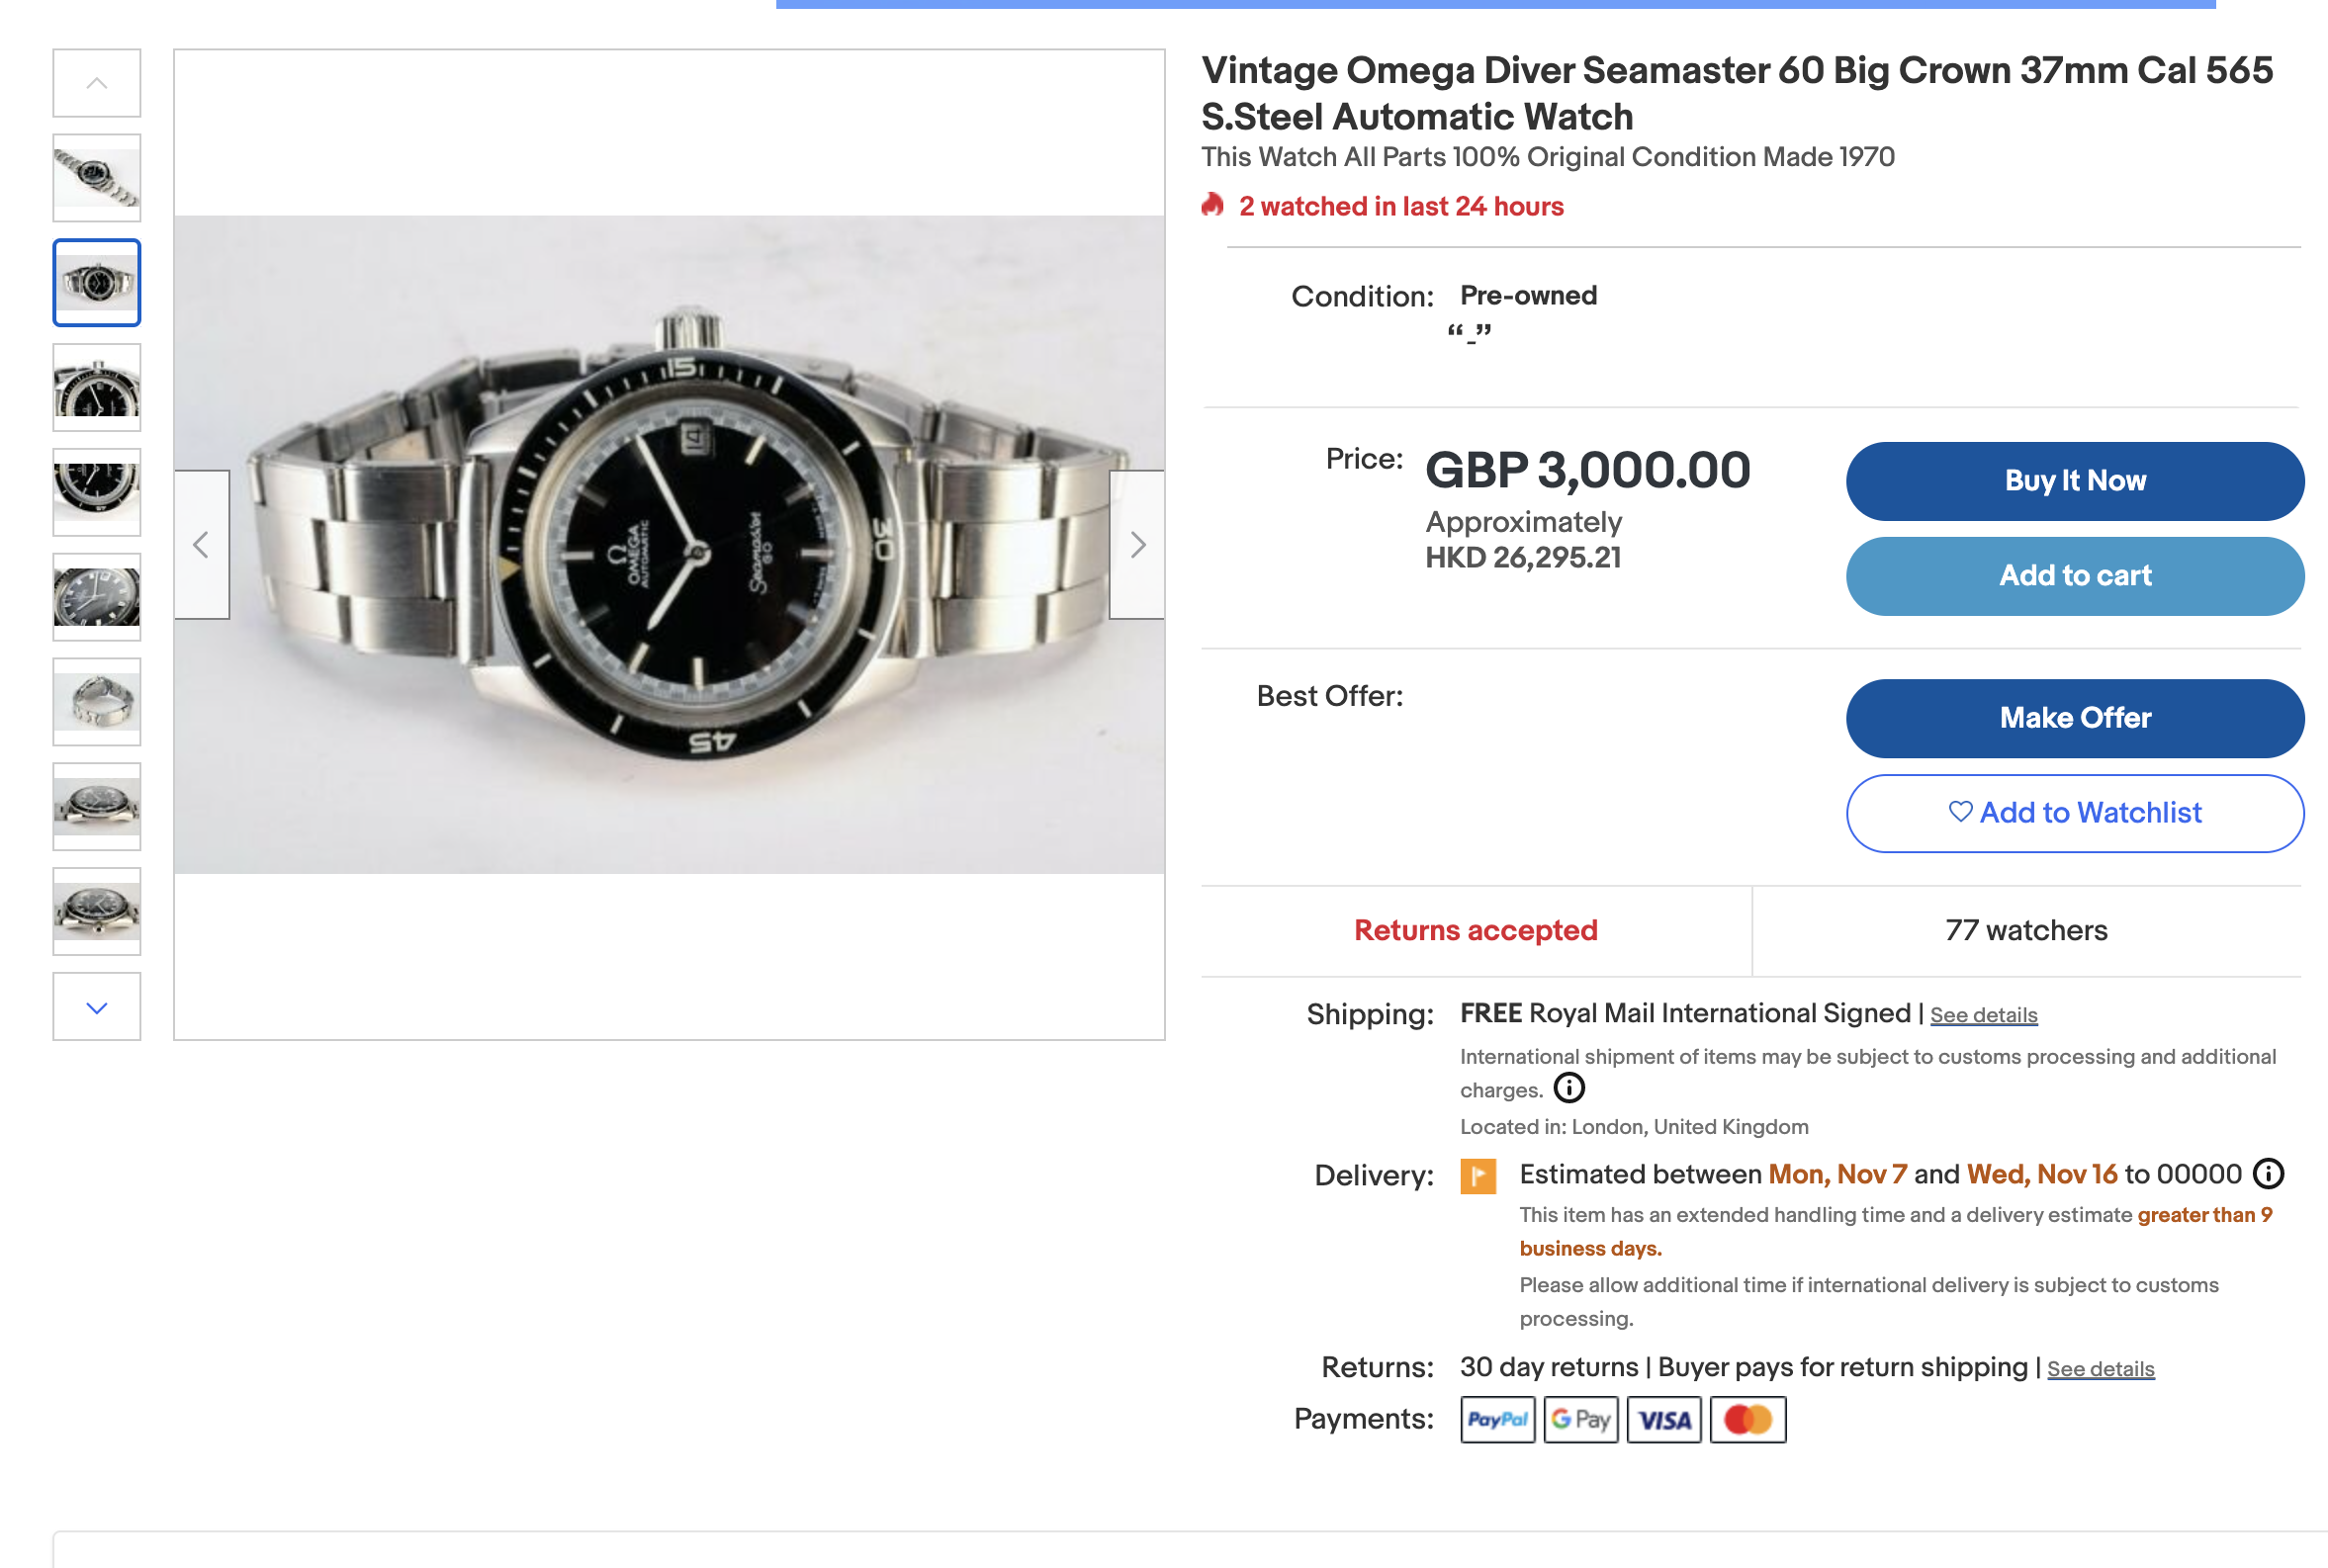Screen dimensions: 2328x1568
Task: Click the main watch product image
Action: pos(669,545)
